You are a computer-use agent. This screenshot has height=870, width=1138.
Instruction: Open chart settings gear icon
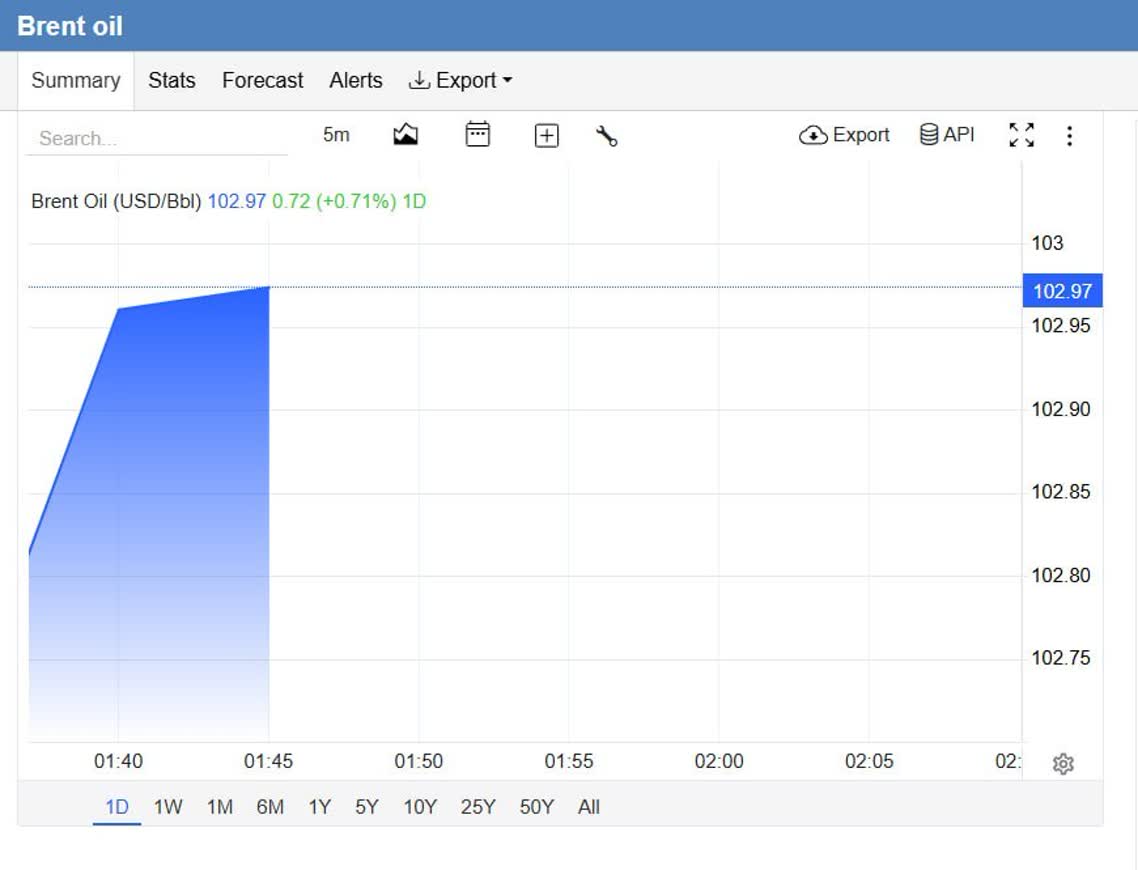(1063, 763)
